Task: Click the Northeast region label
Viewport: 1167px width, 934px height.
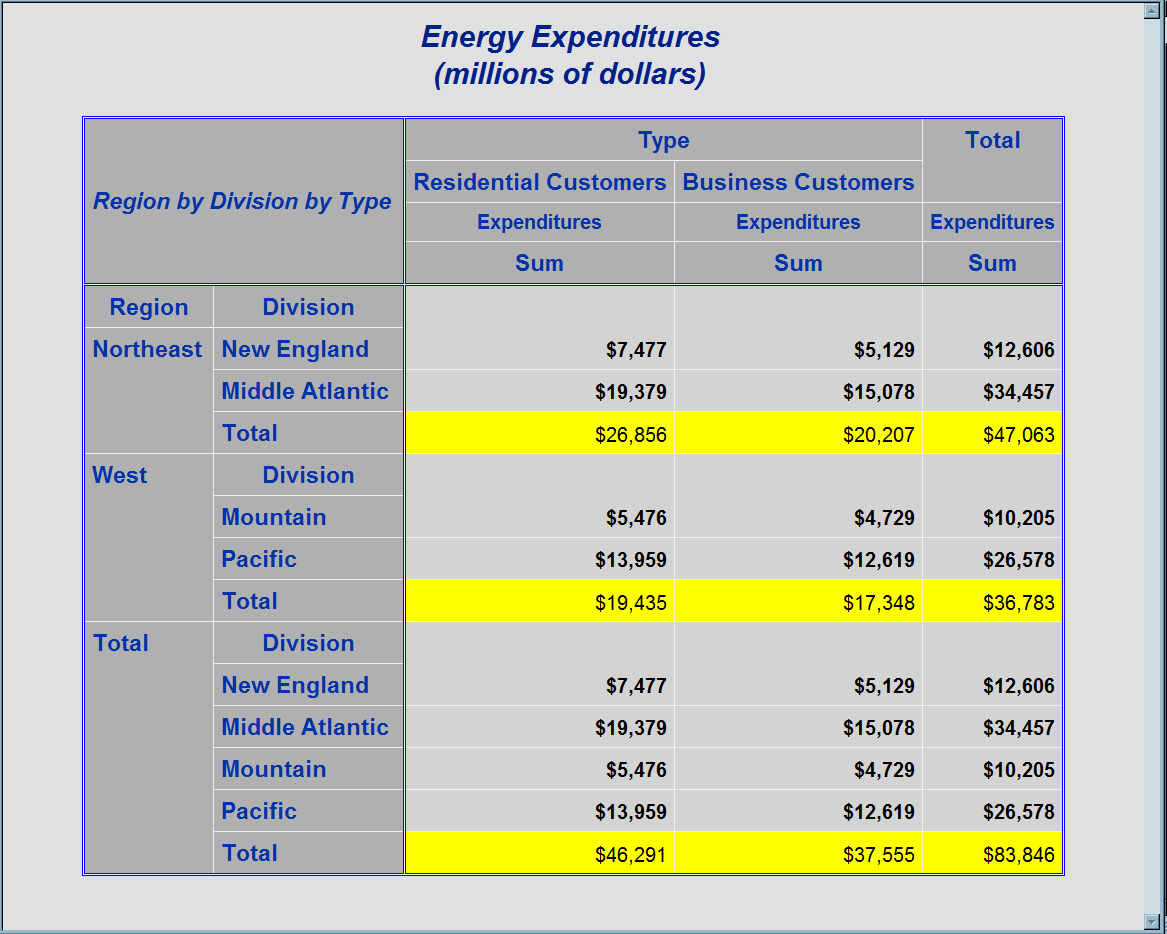Action: 147,349
